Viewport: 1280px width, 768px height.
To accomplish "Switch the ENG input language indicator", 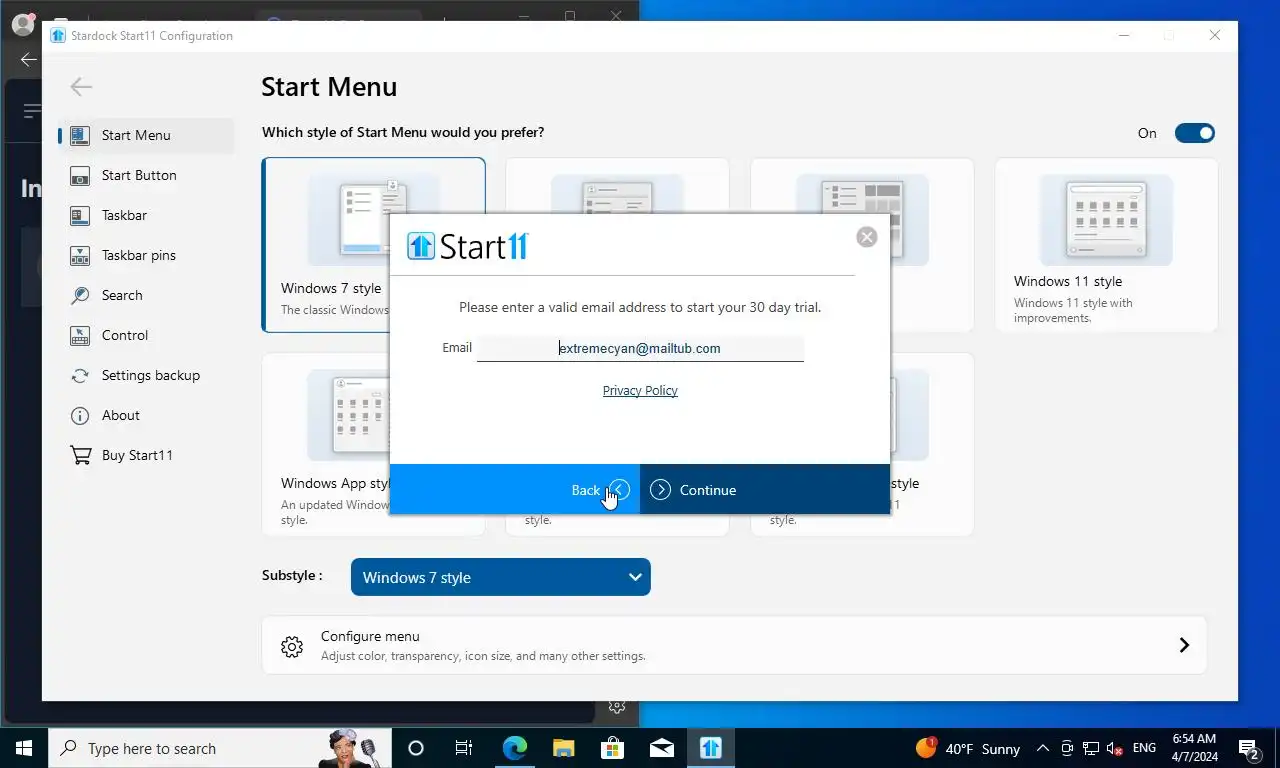I will (1144, 748).
